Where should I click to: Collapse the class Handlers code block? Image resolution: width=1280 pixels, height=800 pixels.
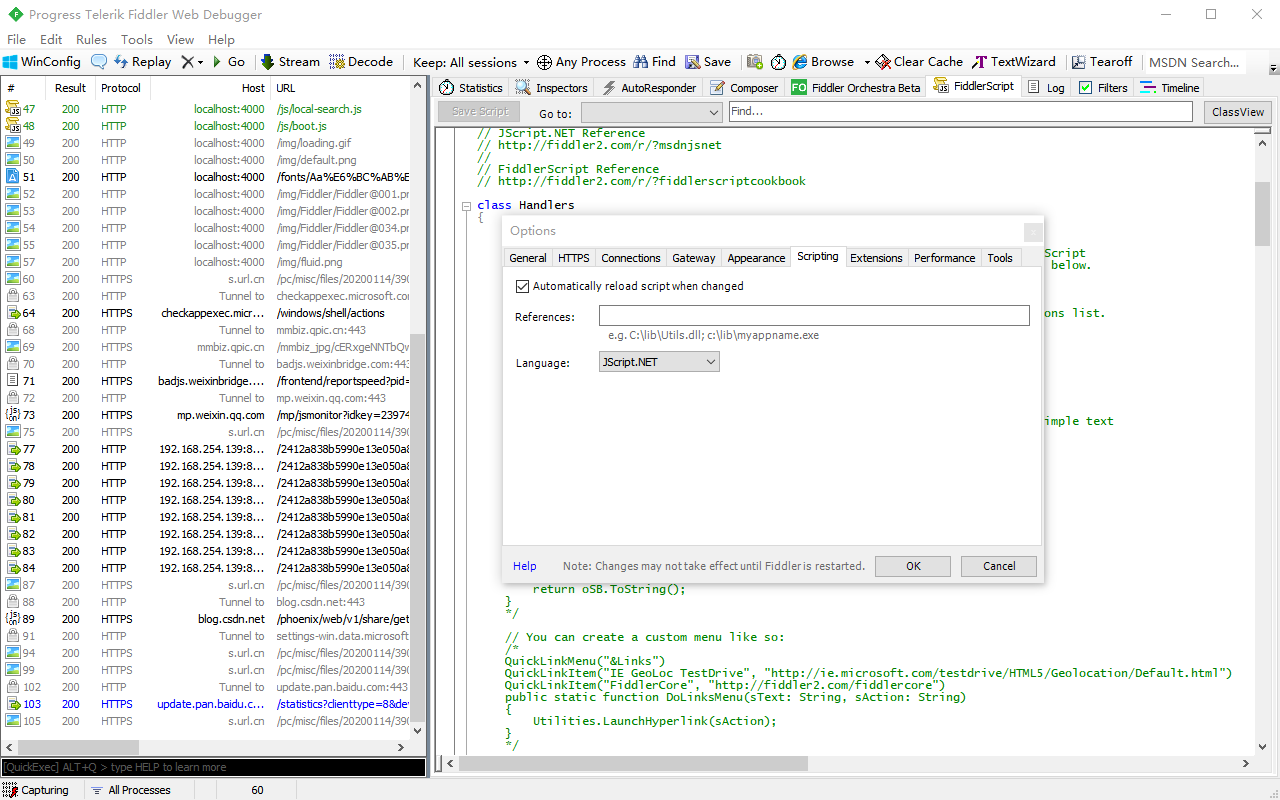click(466, 206)
